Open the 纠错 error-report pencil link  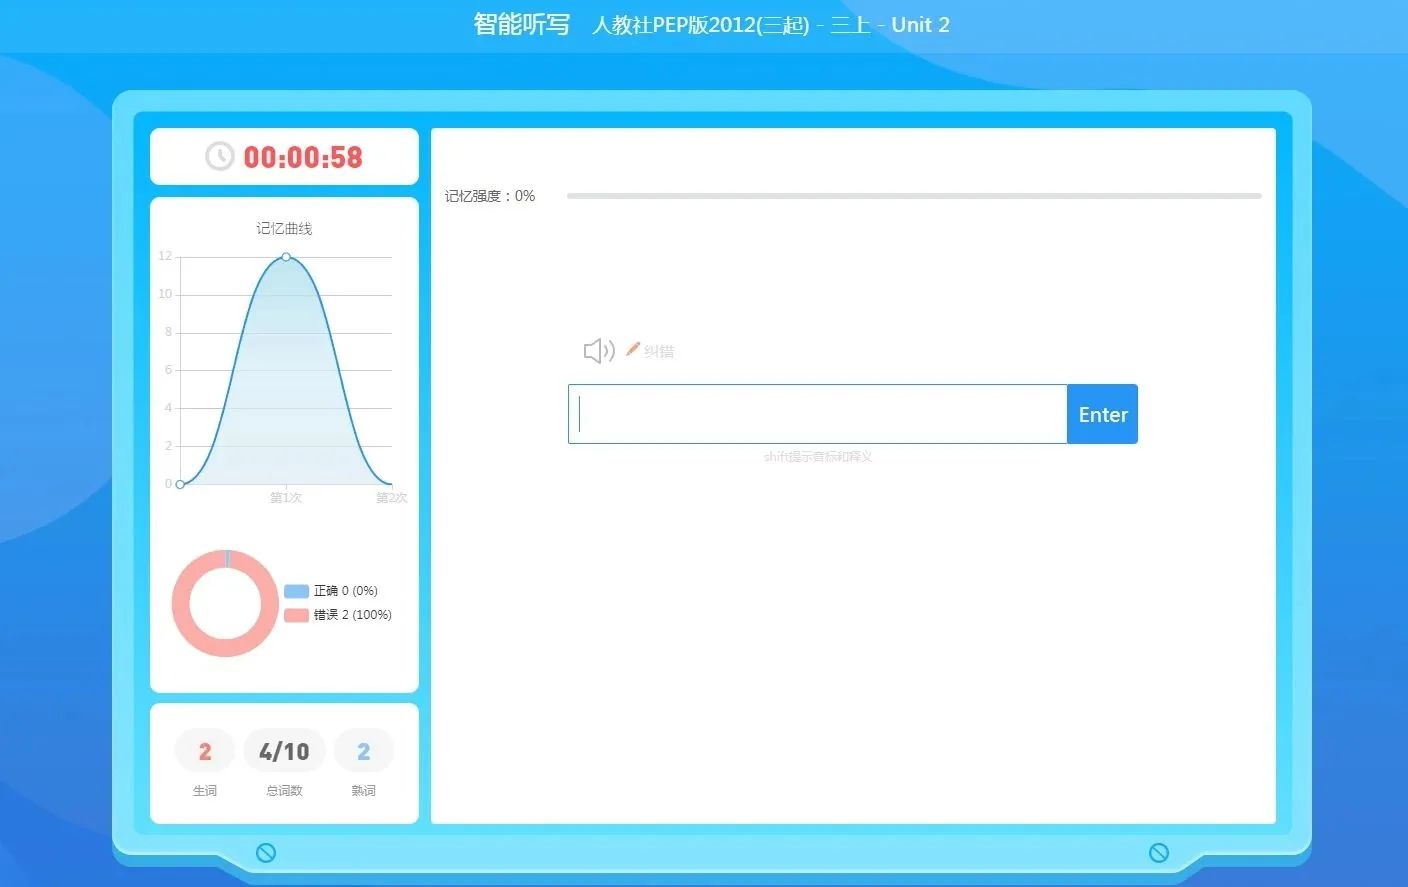click(x=650, y=350)
